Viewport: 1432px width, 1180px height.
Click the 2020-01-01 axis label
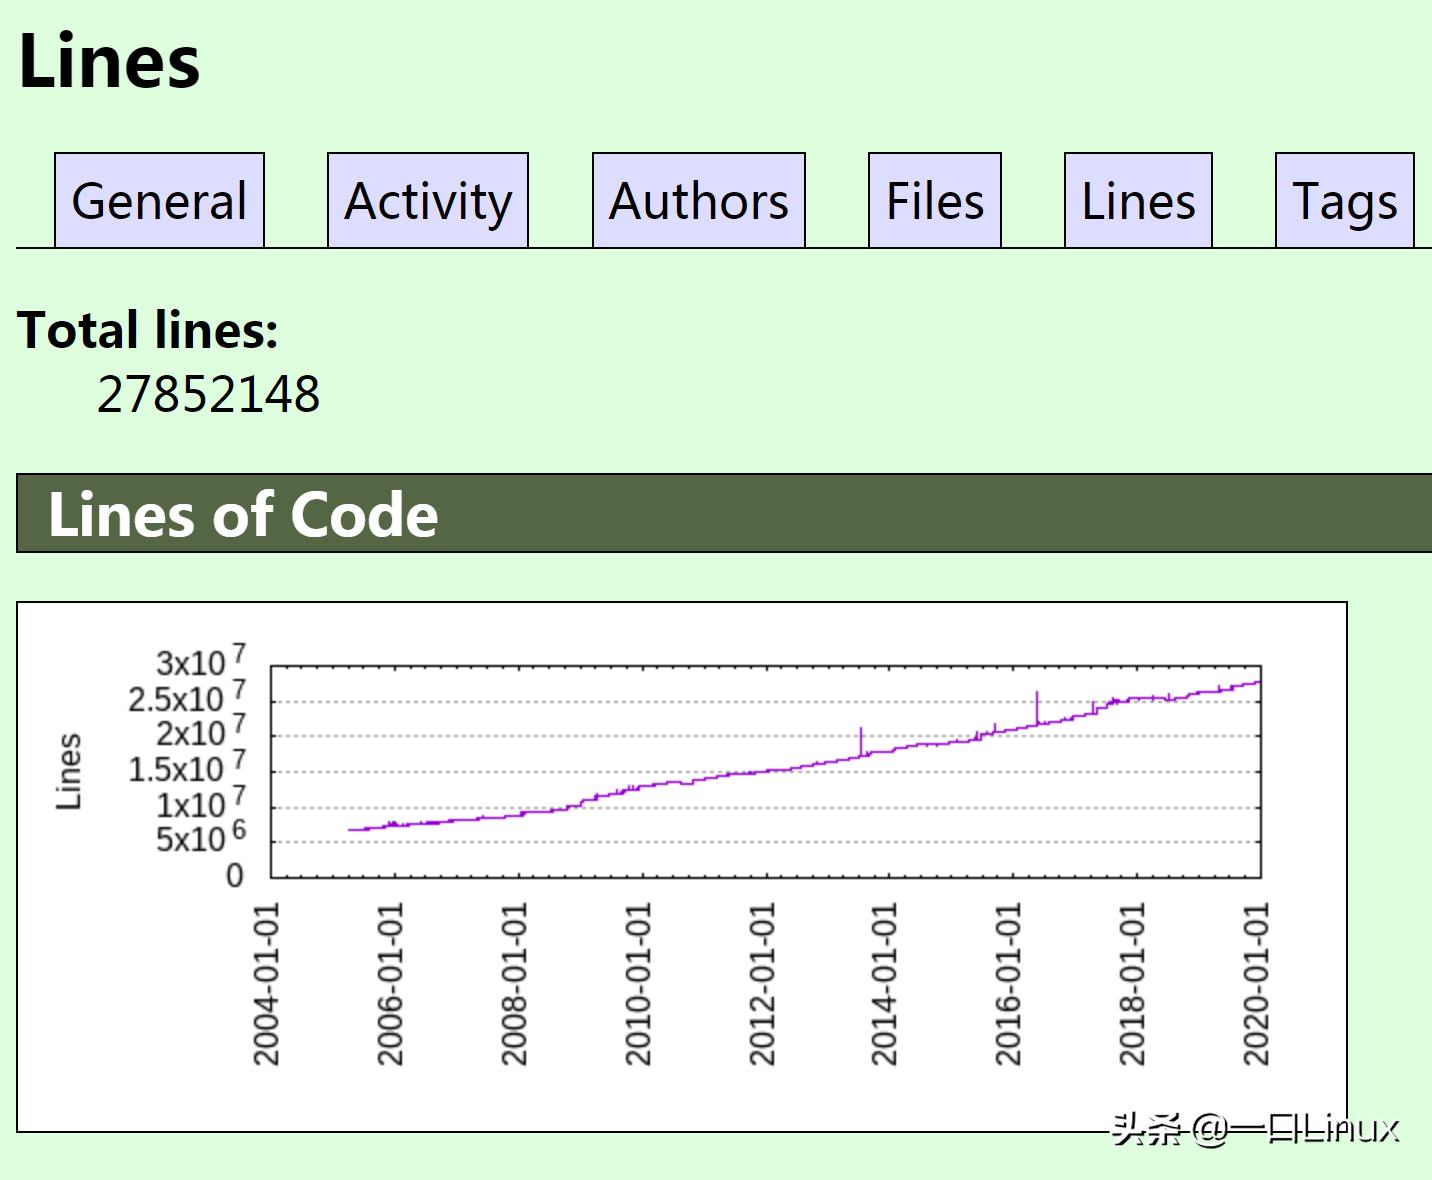click(x=1256, y=984)
